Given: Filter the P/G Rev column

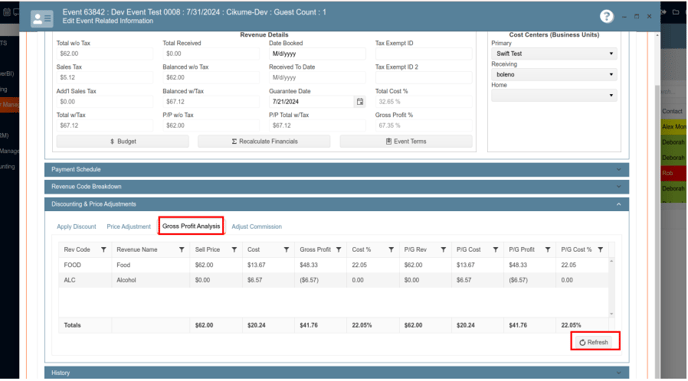Looking at the screenshot, I should (x=443, y=250).
